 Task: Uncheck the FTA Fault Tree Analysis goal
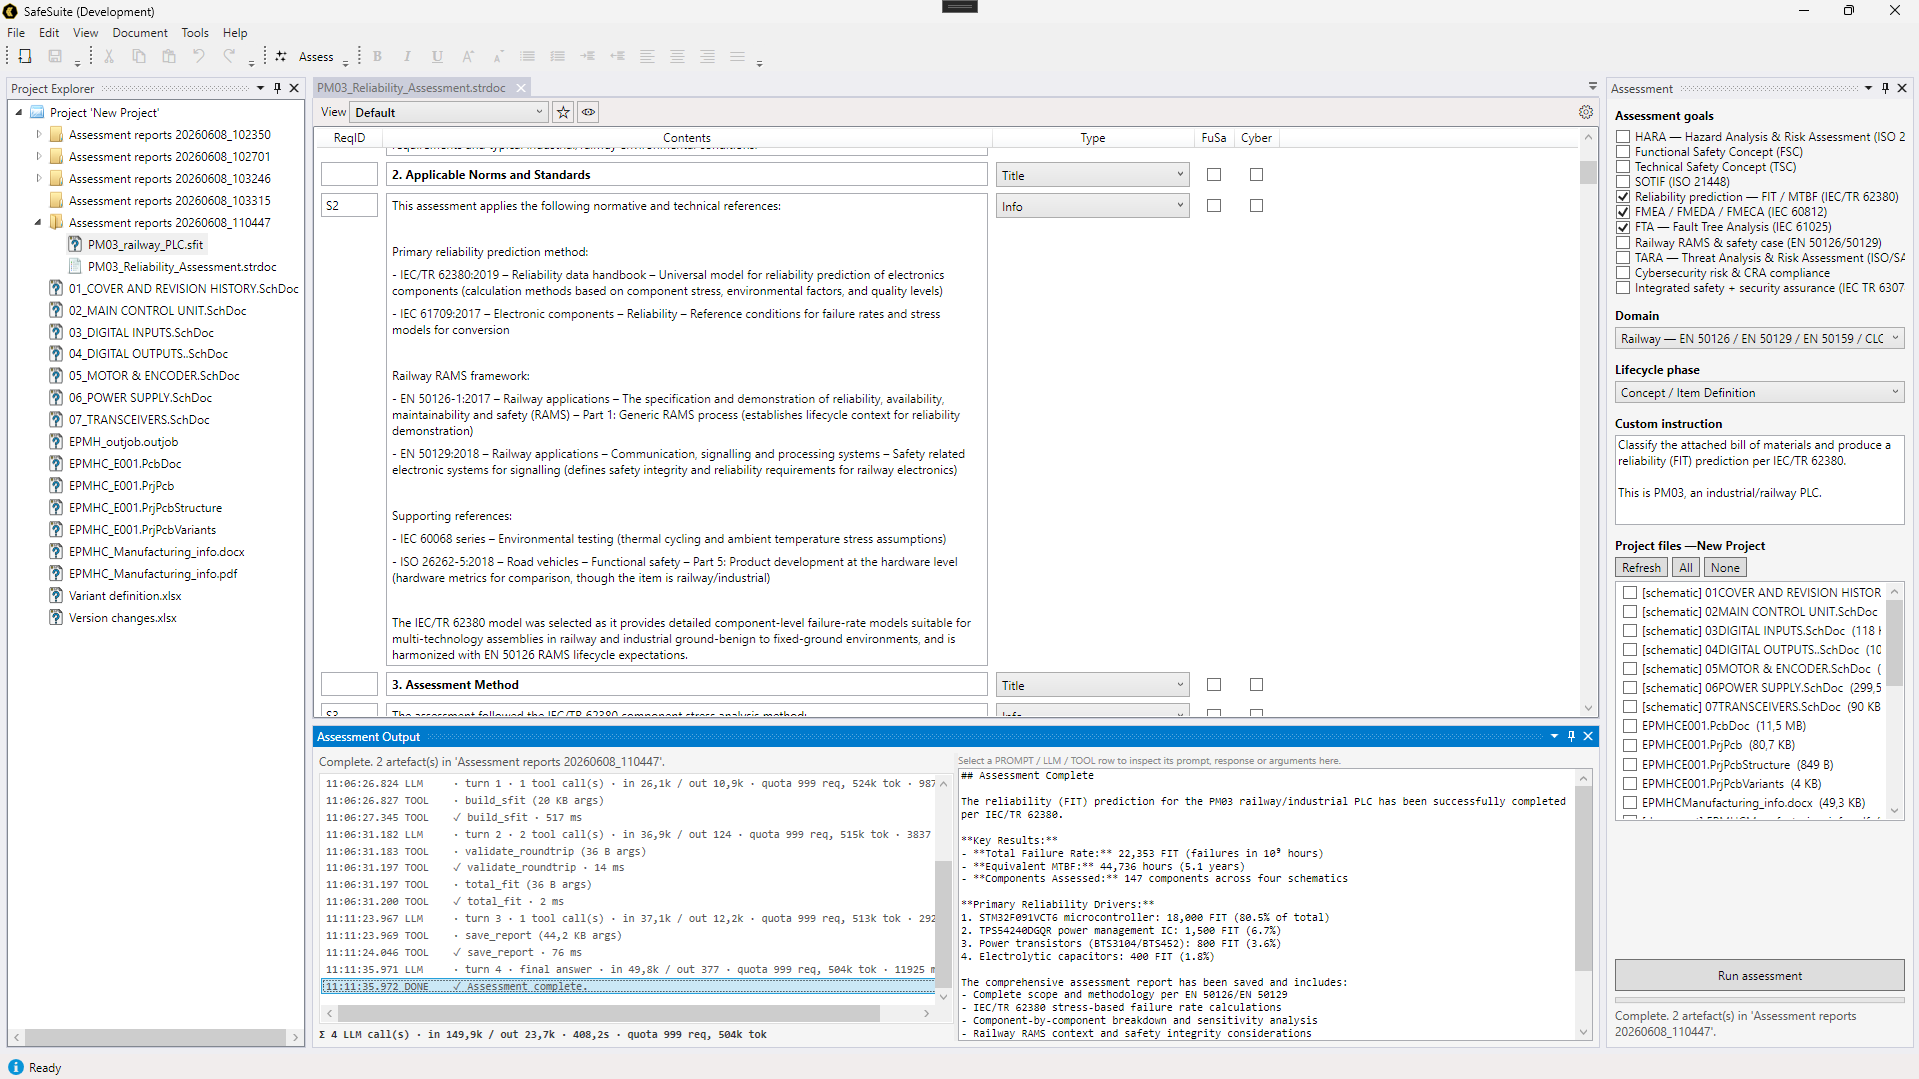[x=1623, y=227]
